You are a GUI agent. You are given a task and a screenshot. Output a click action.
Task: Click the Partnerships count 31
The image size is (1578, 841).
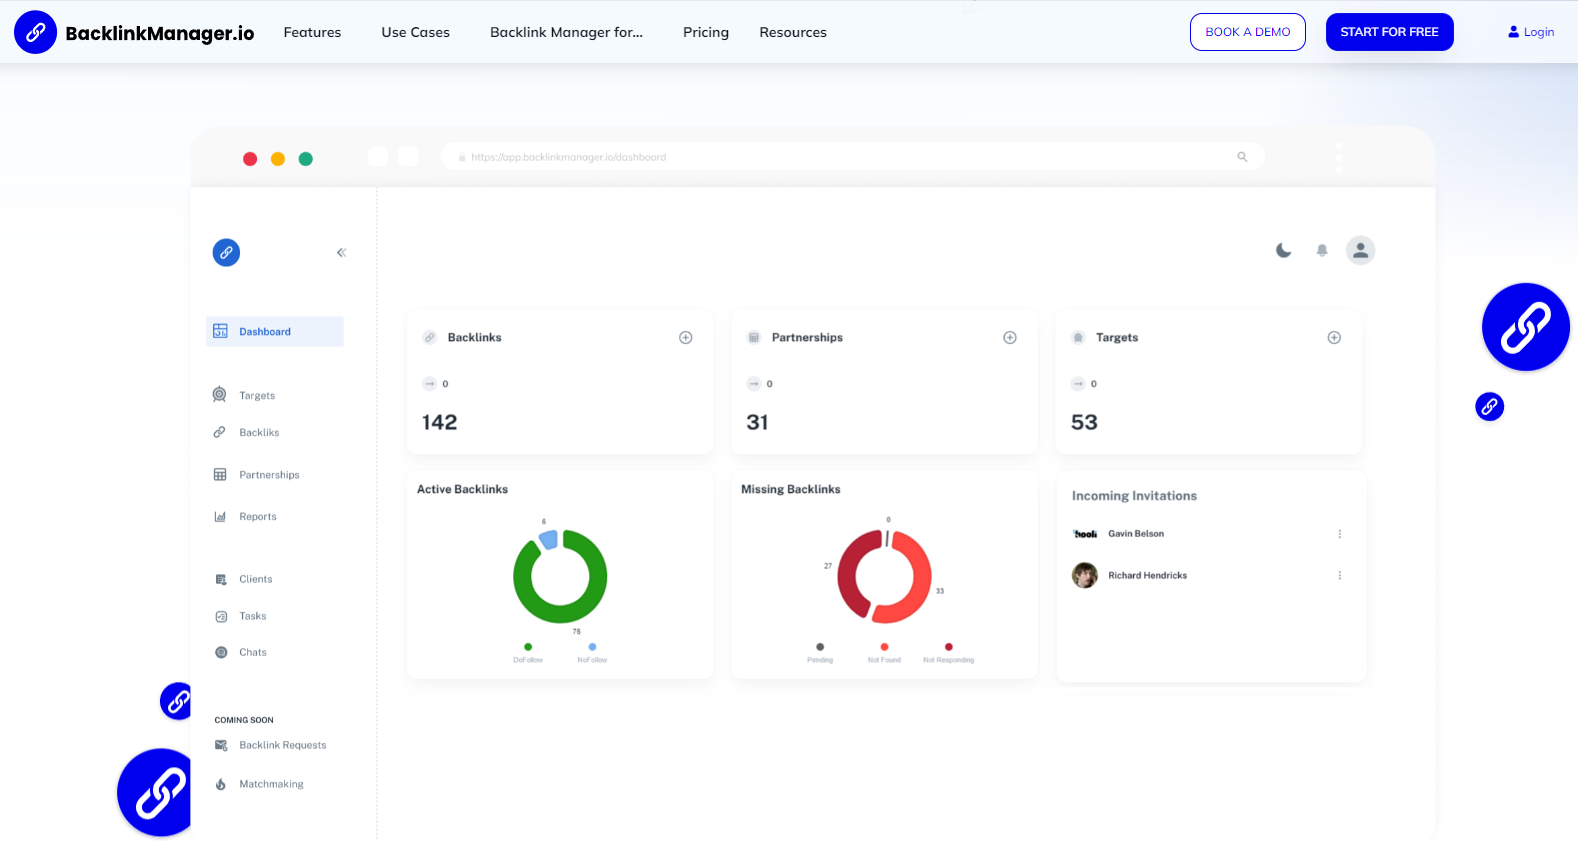click(757, 423)
